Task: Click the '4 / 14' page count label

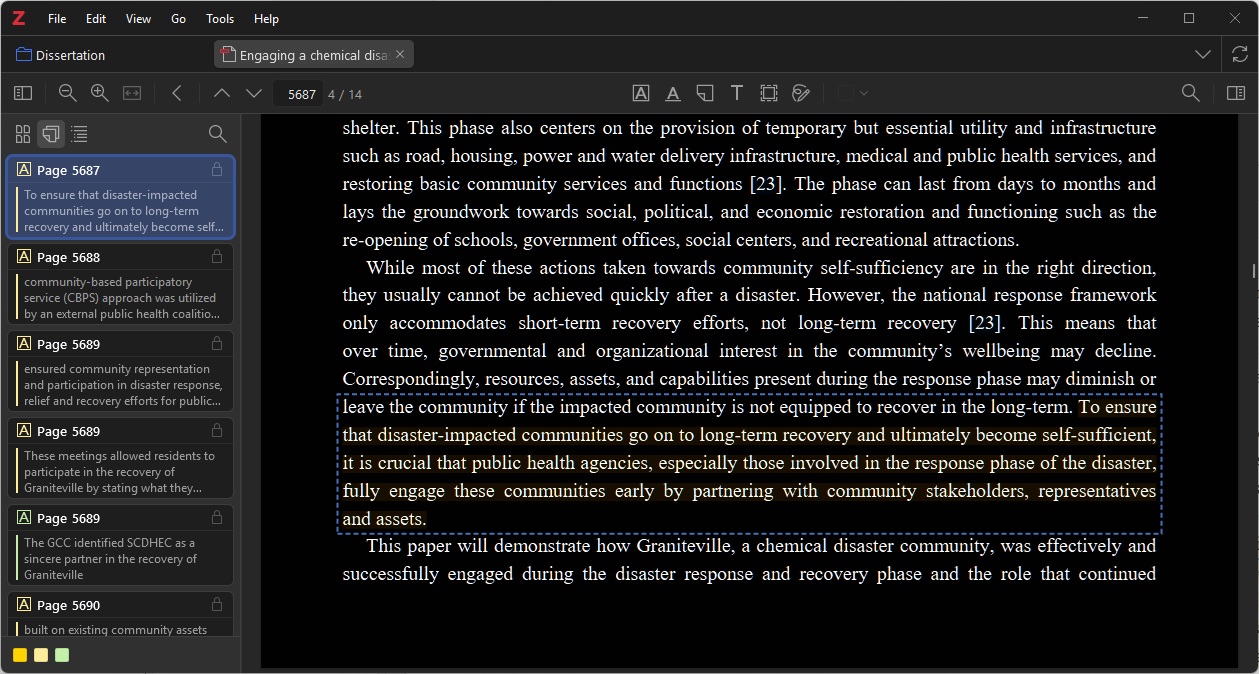Action: coord(345,94)
